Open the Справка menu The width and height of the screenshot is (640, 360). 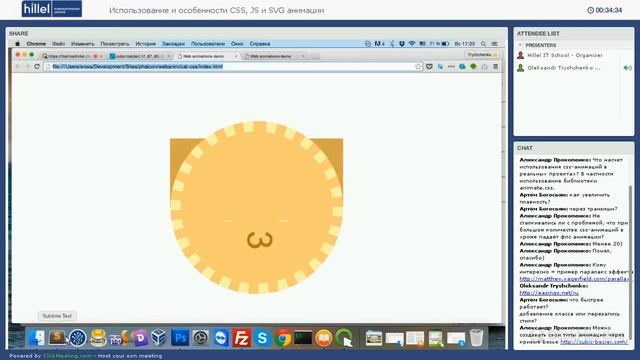click(260, 44)
